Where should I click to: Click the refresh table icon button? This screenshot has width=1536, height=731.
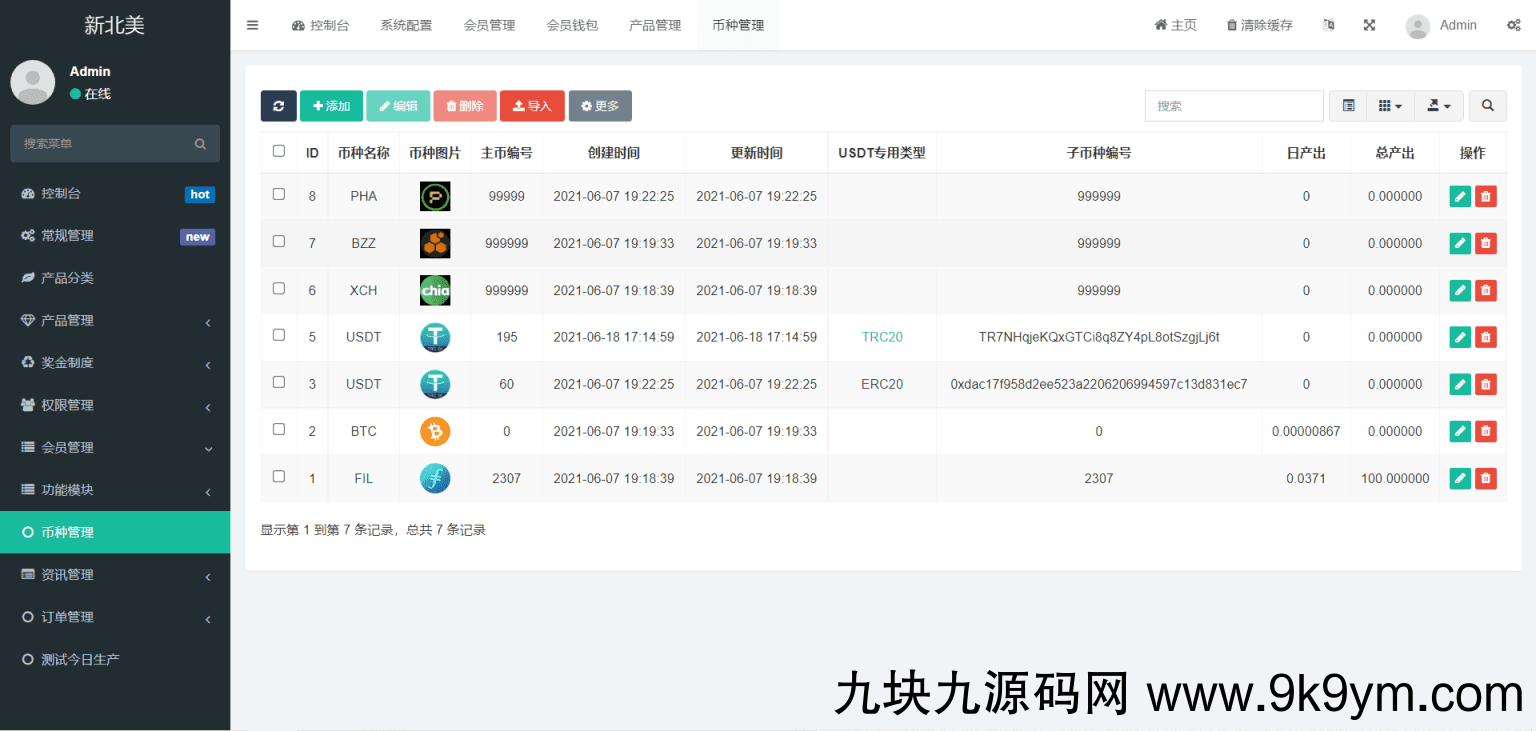point(278,106)
